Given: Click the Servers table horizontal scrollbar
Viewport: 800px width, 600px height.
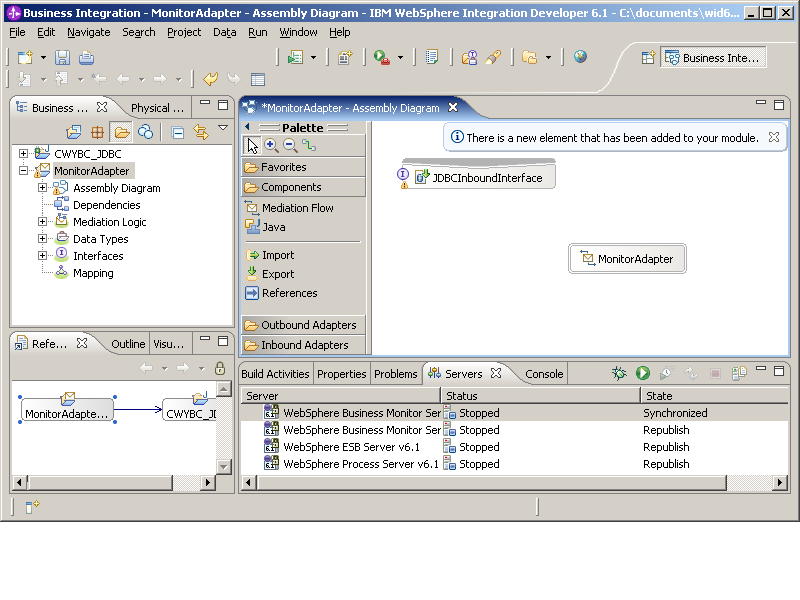Looking at the screenshot, I should [x=492, y=482].
